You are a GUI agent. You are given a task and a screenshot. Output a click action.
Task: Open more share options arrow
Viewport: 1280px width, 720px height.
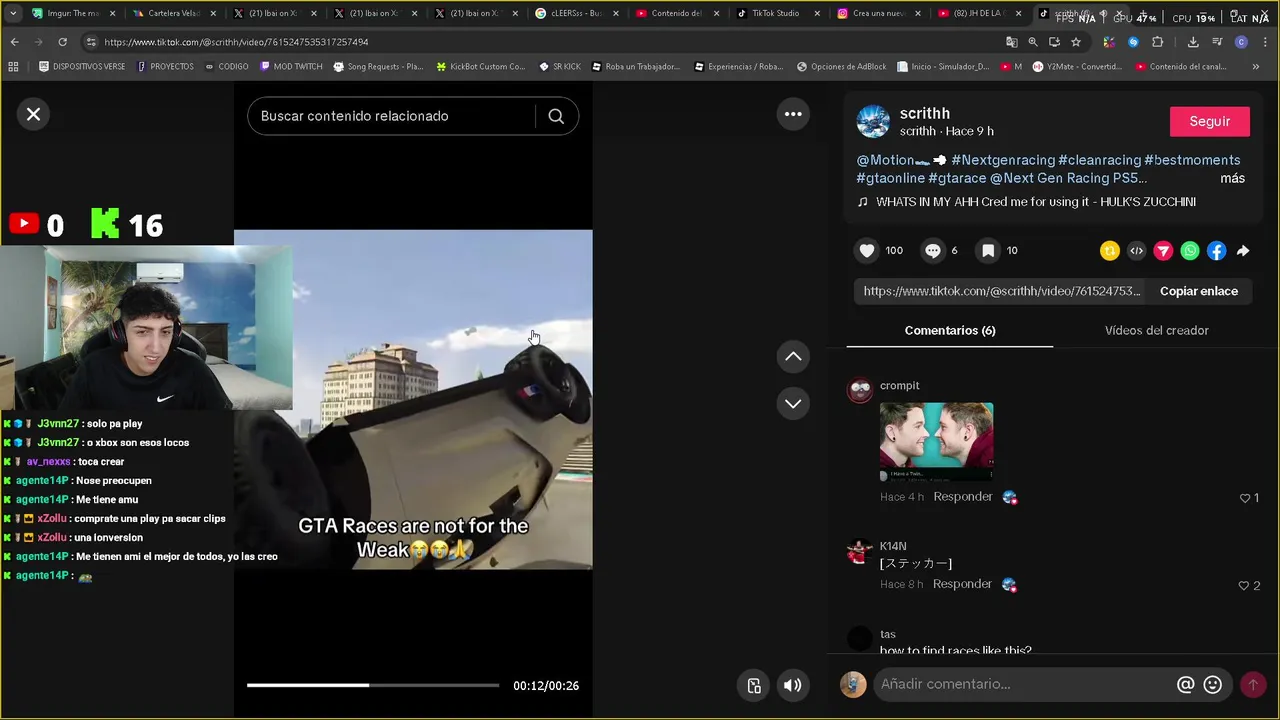[1243, 251]
